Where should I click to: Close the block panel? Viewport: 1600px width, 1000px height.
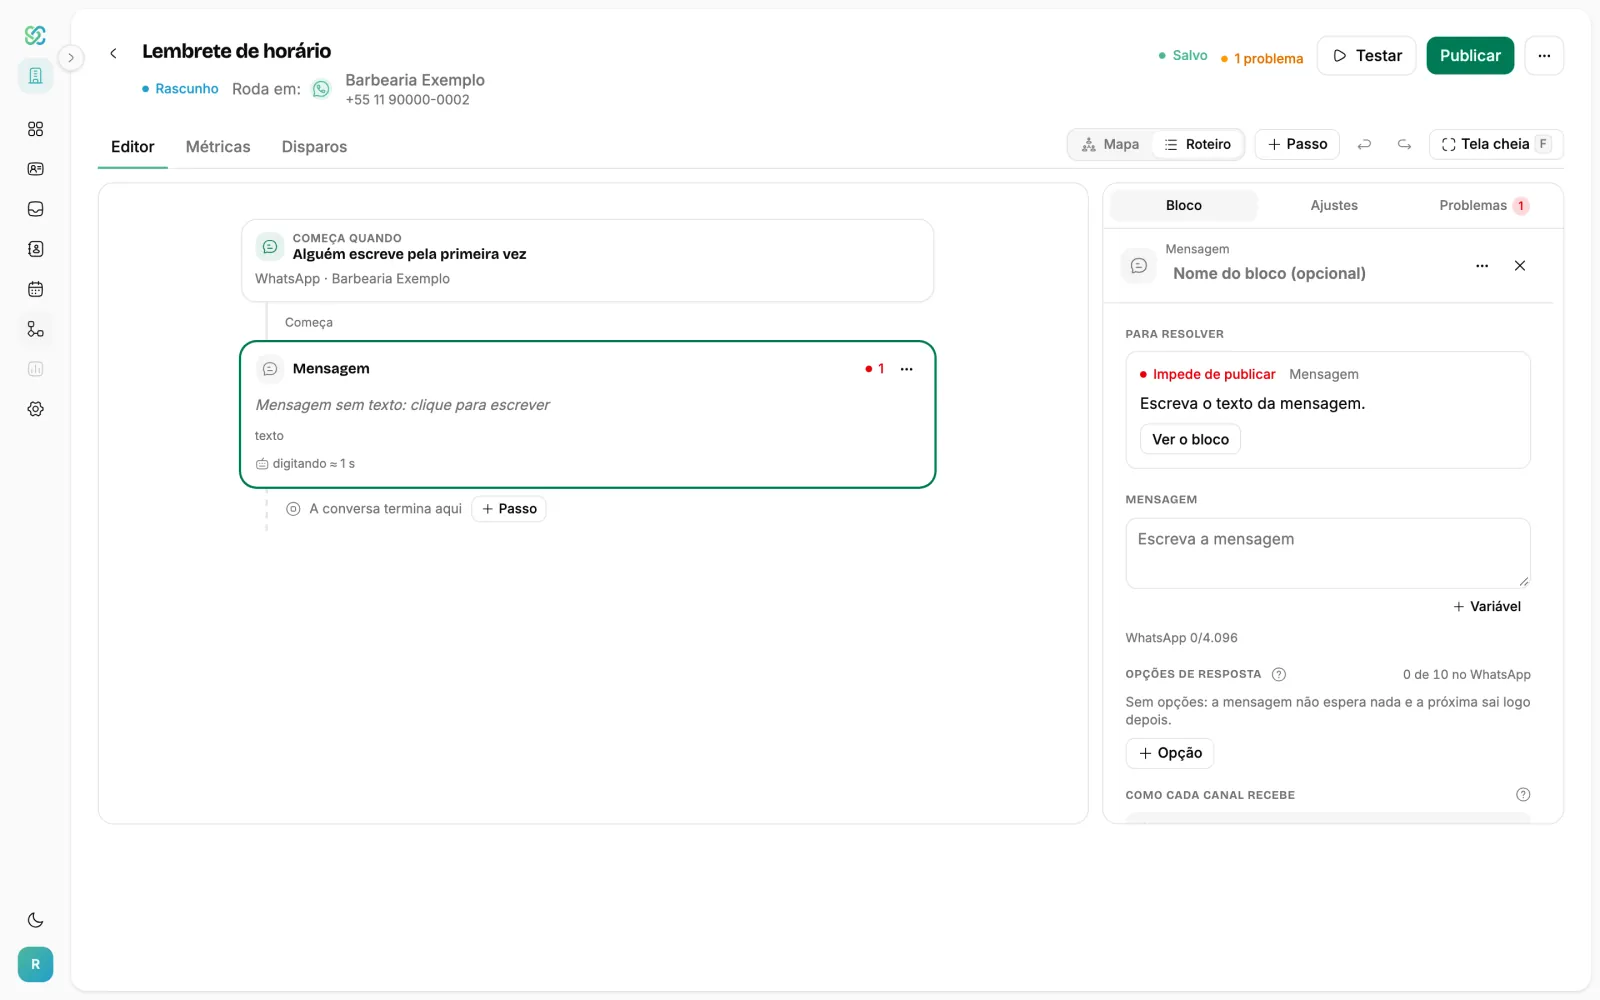click(x=1520, y=266)
